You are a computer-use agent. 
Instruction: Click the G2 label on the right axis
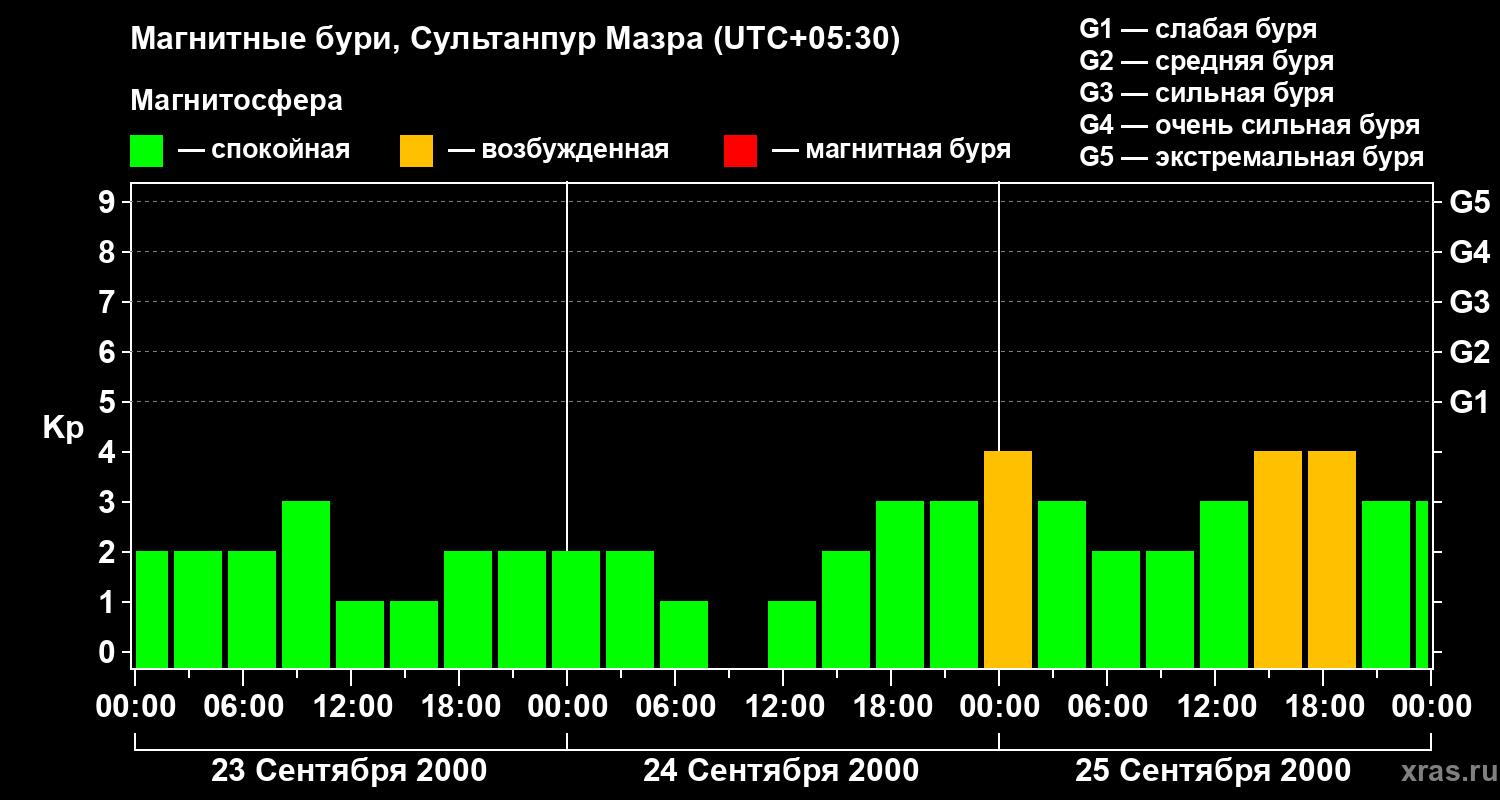tap(1470, 352)
